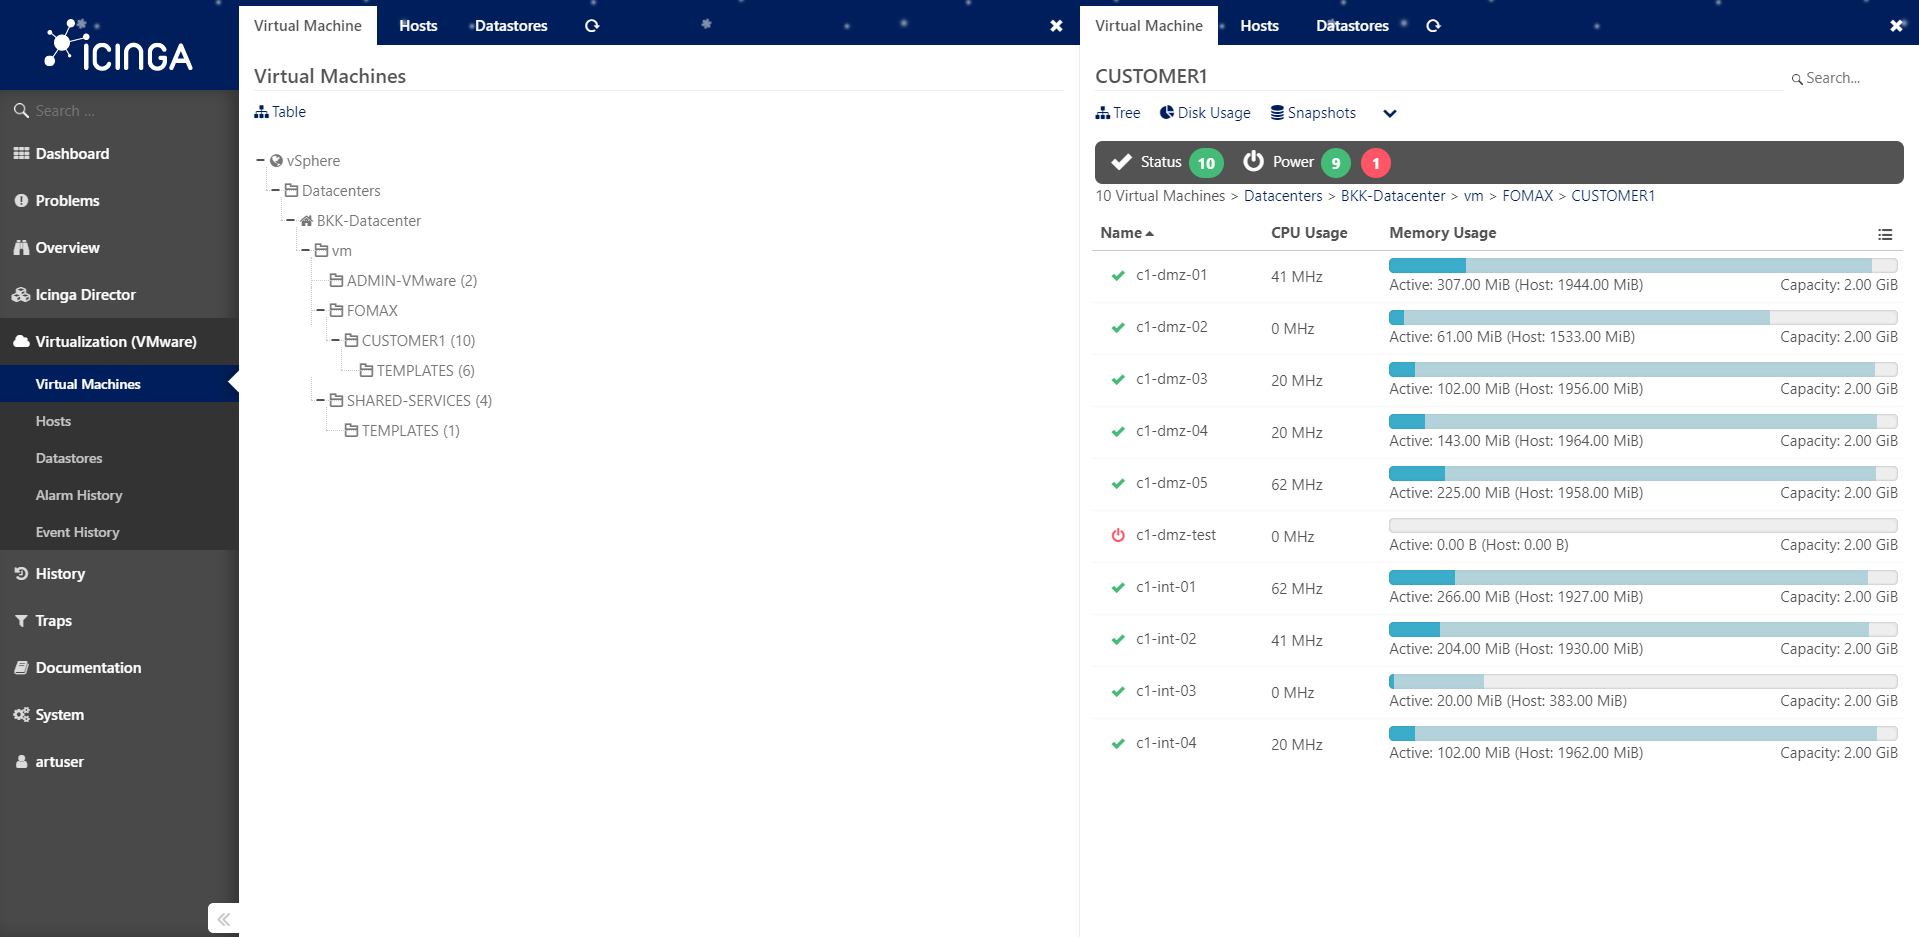Open Dashboard from the sidebar
1919x937 pixels.
(x=72, y=154)
